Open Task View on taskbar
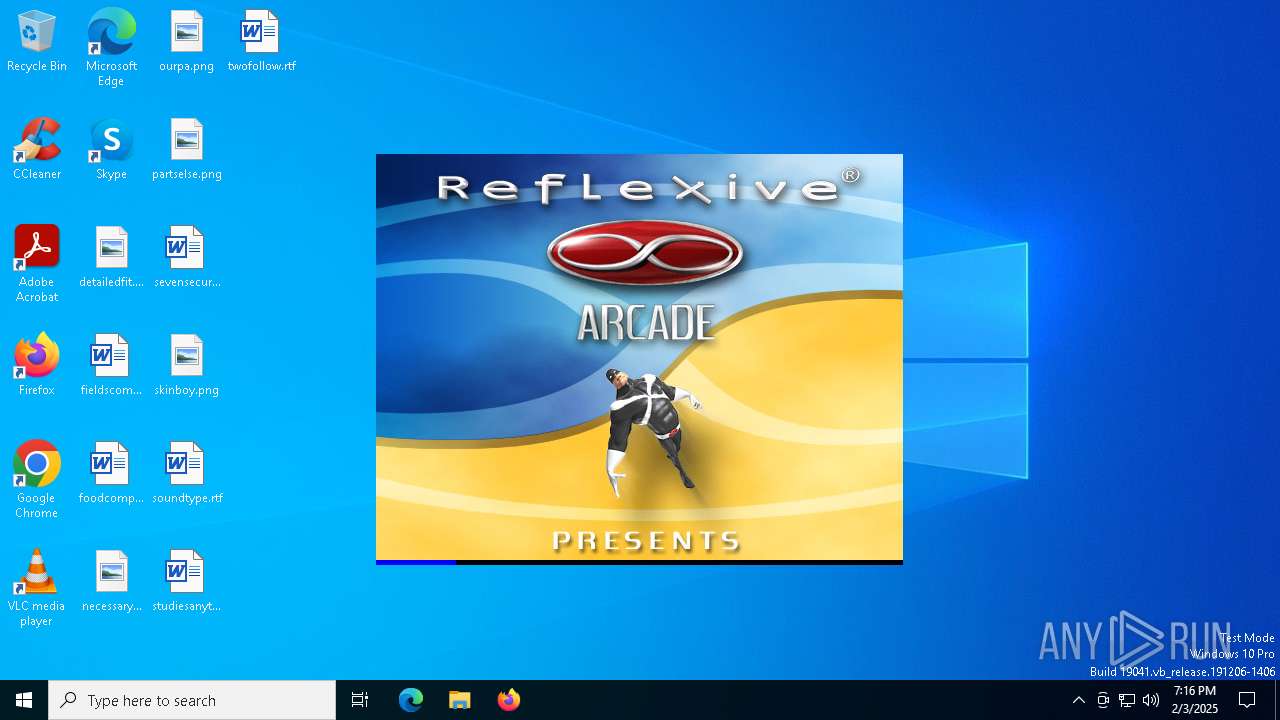The width and height of the screenshot is (1280, 720). (360, 700)
